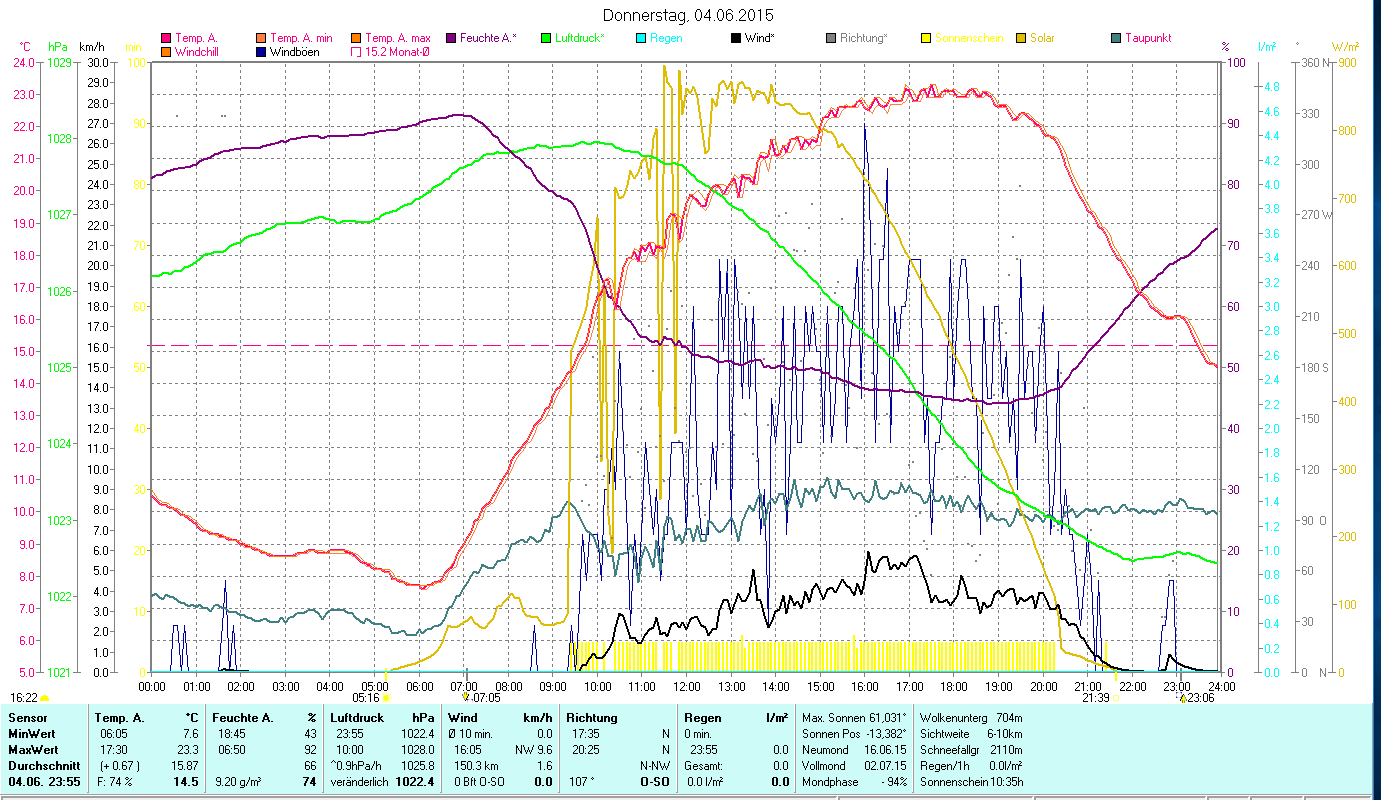Image resolution: width=1381 pixels, height=800 pixels.
Task: Click the 04.06. 23:55 timestamp
Action: pos(45,782)
